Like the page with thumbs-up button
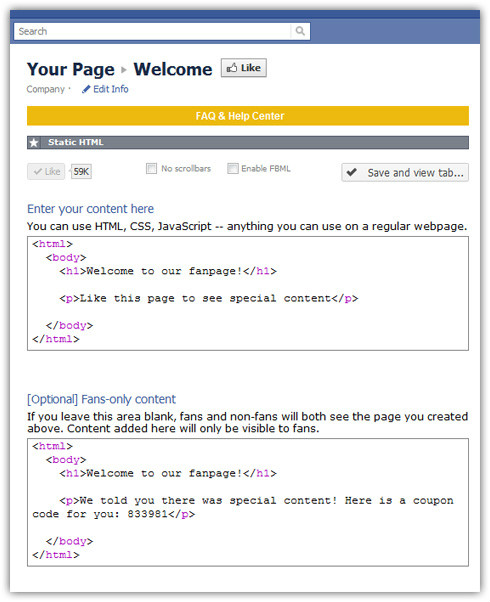 pos(243,68)
